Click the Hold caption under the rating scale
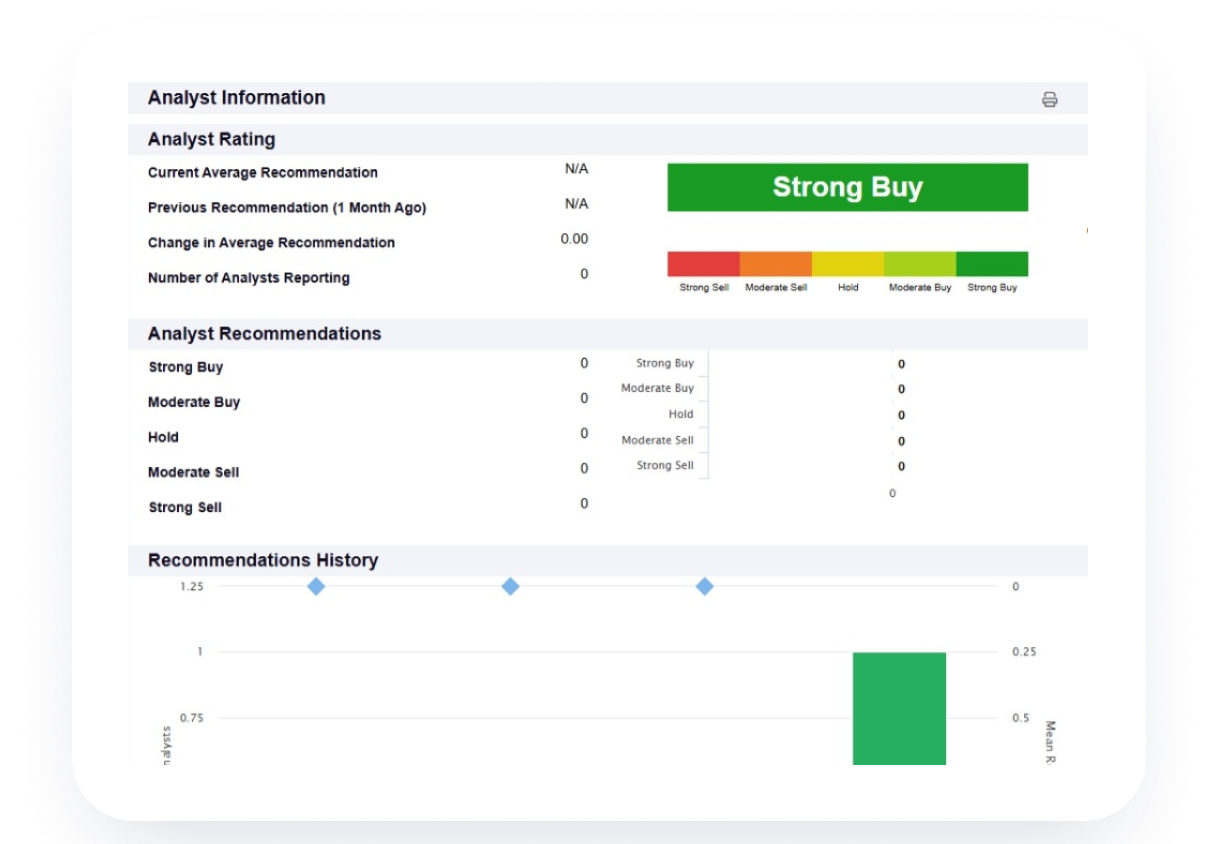 [x=848, y=287]
